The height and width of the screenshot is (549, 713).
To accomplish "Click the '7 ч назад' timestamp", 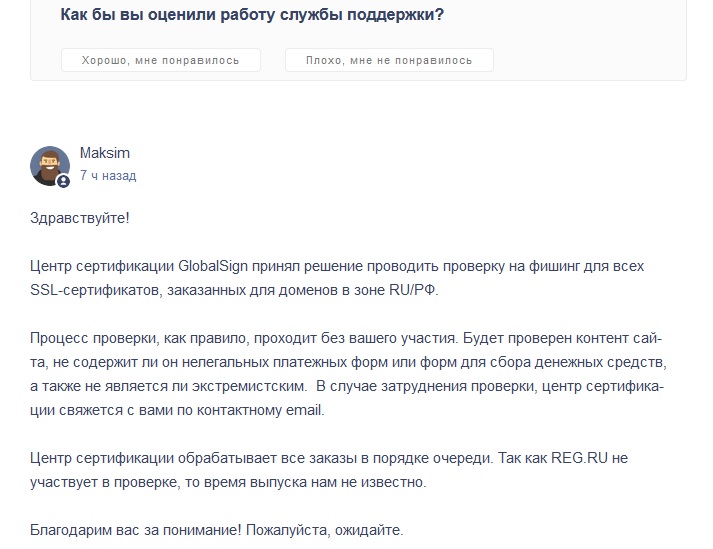I will [x=108, y=176].
